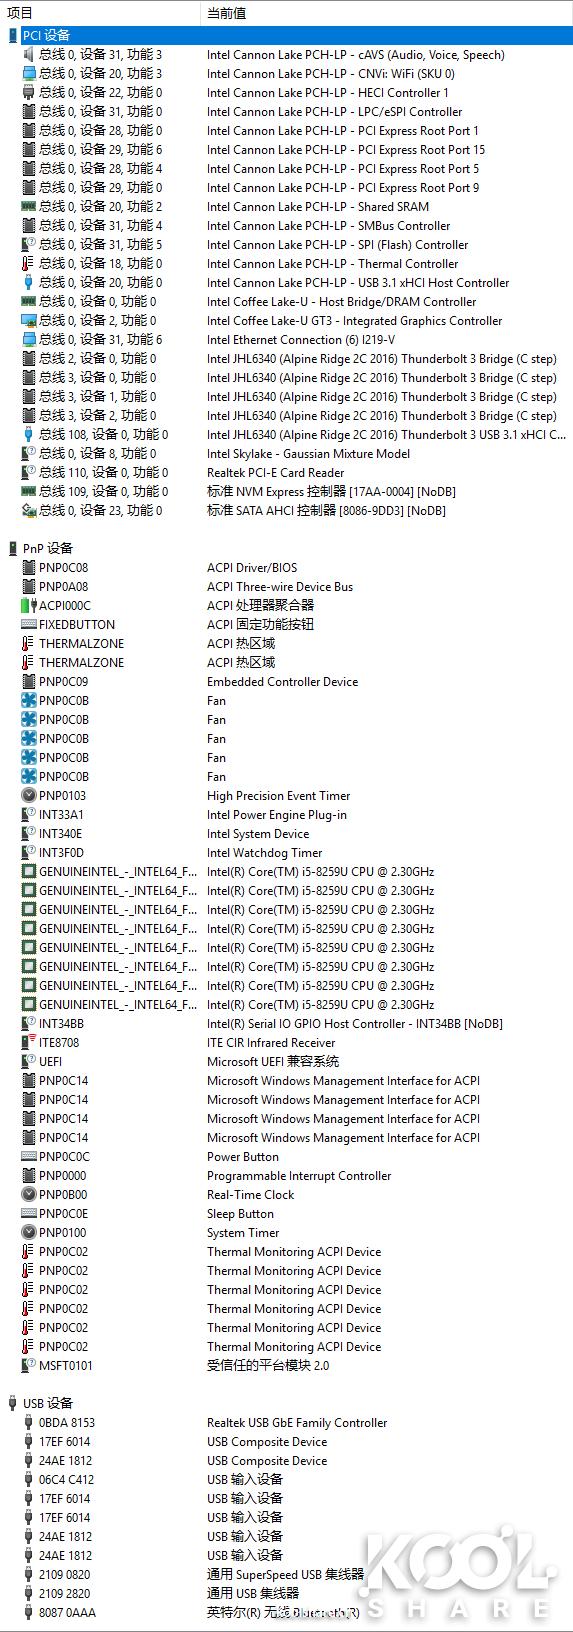Image resolution: width=573 pixels, height=1632 pixels.
Task: Click 'Intel Coffee Lake-U - Host Bridge/DRAM Controller' value
Action: [x=341, y=301]
